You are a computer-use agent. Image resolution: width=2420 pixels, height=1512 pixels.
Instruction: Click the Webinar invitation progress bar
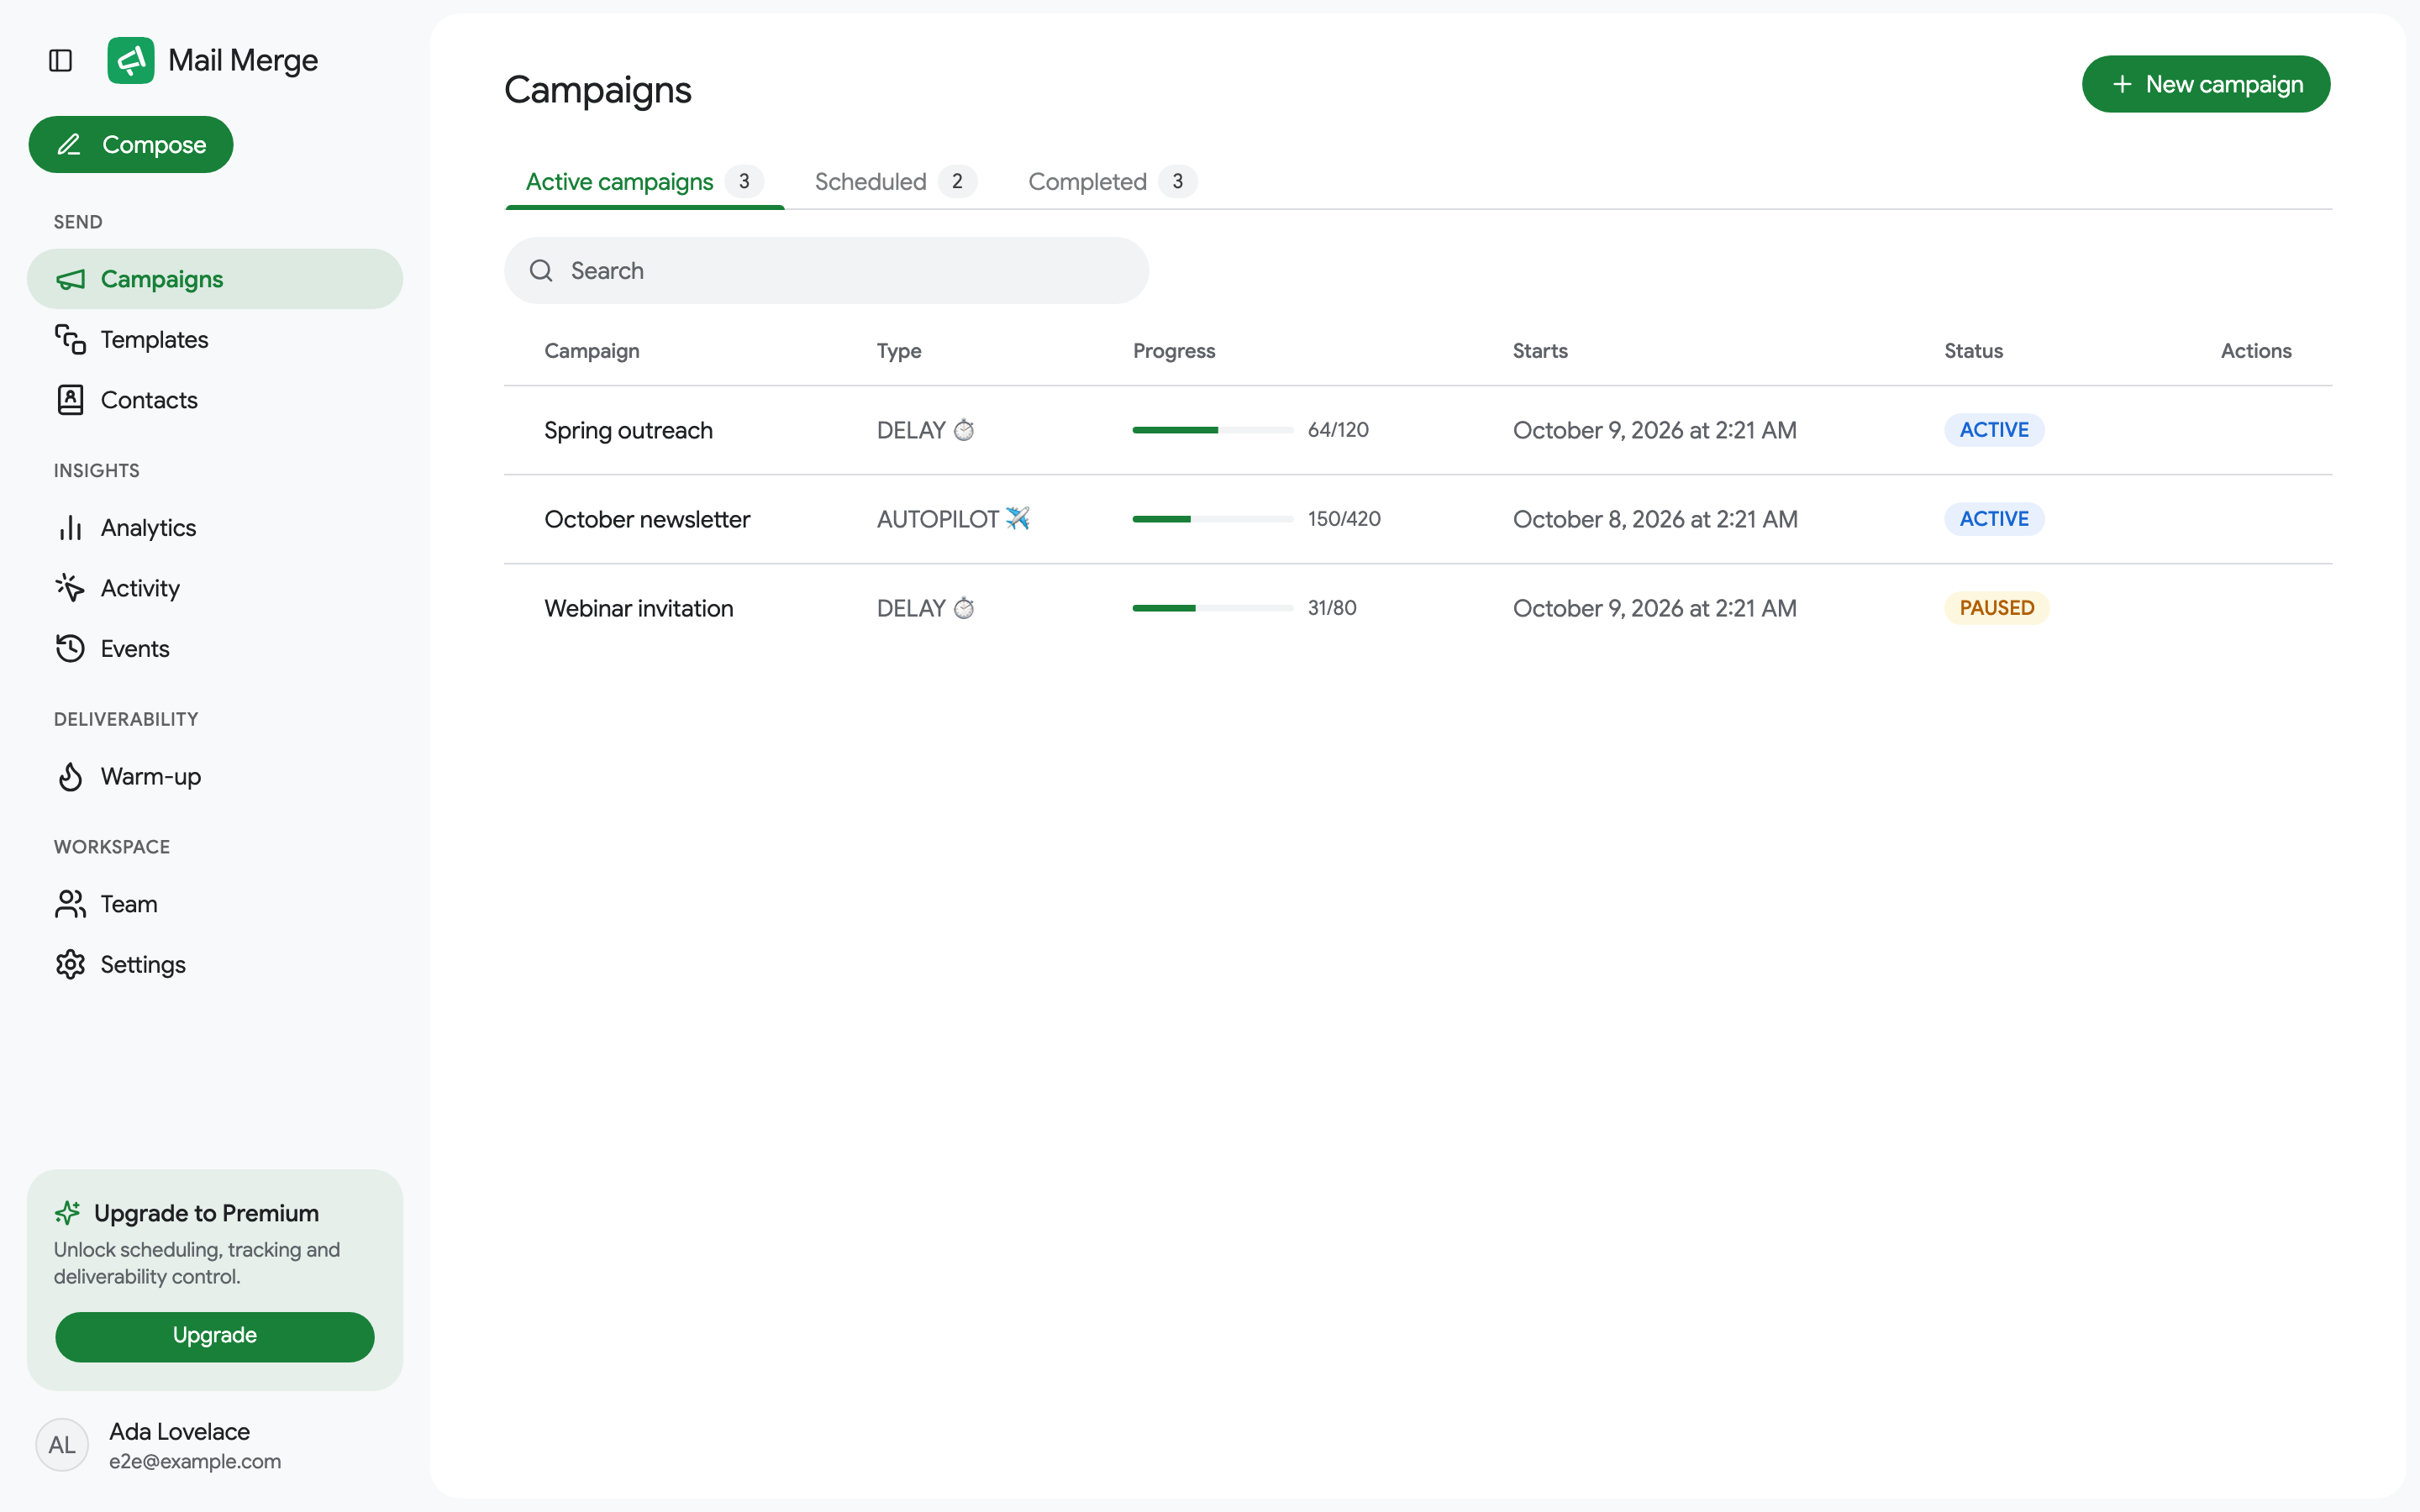pos(1213,608)
